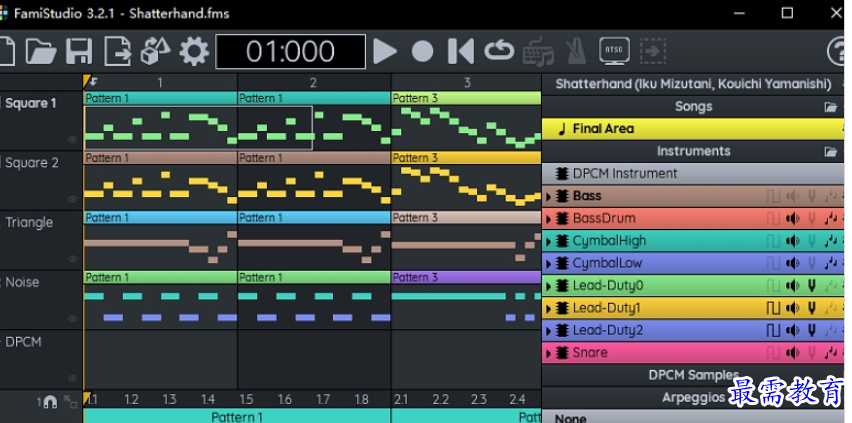Viewport: 852px width, 423px height.
Task: Start playback with the Play button
Action: [x=385, y=52]
